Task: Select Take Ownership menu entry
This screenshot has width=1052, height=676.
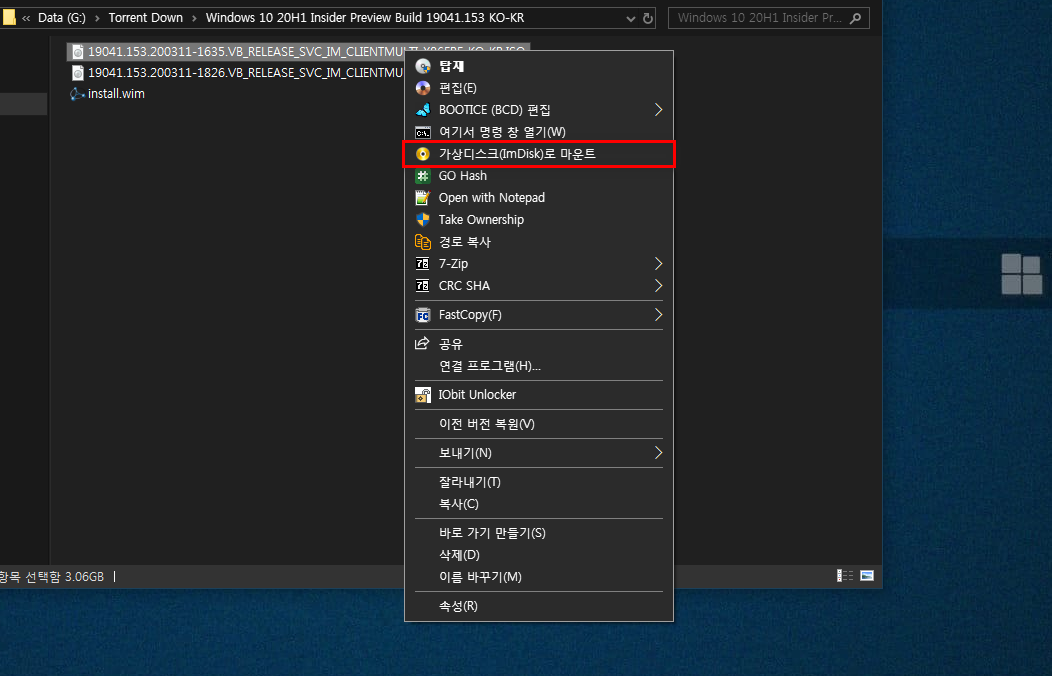Action: tap(539, 220)
